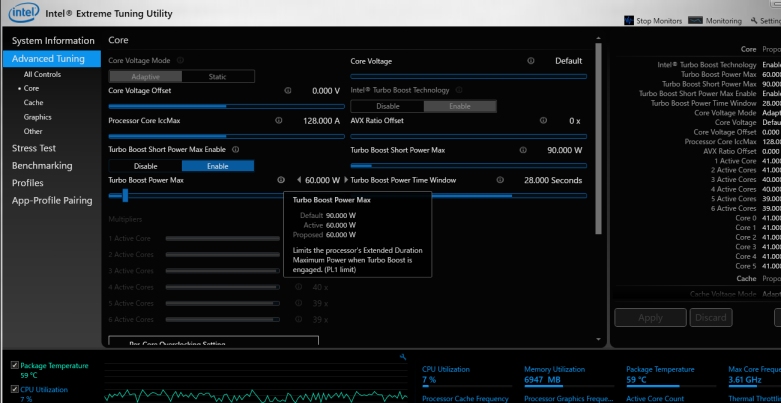Open Benchmarking section
The height and width of the screenshot is (403, 781).
(x=42, y=165)
